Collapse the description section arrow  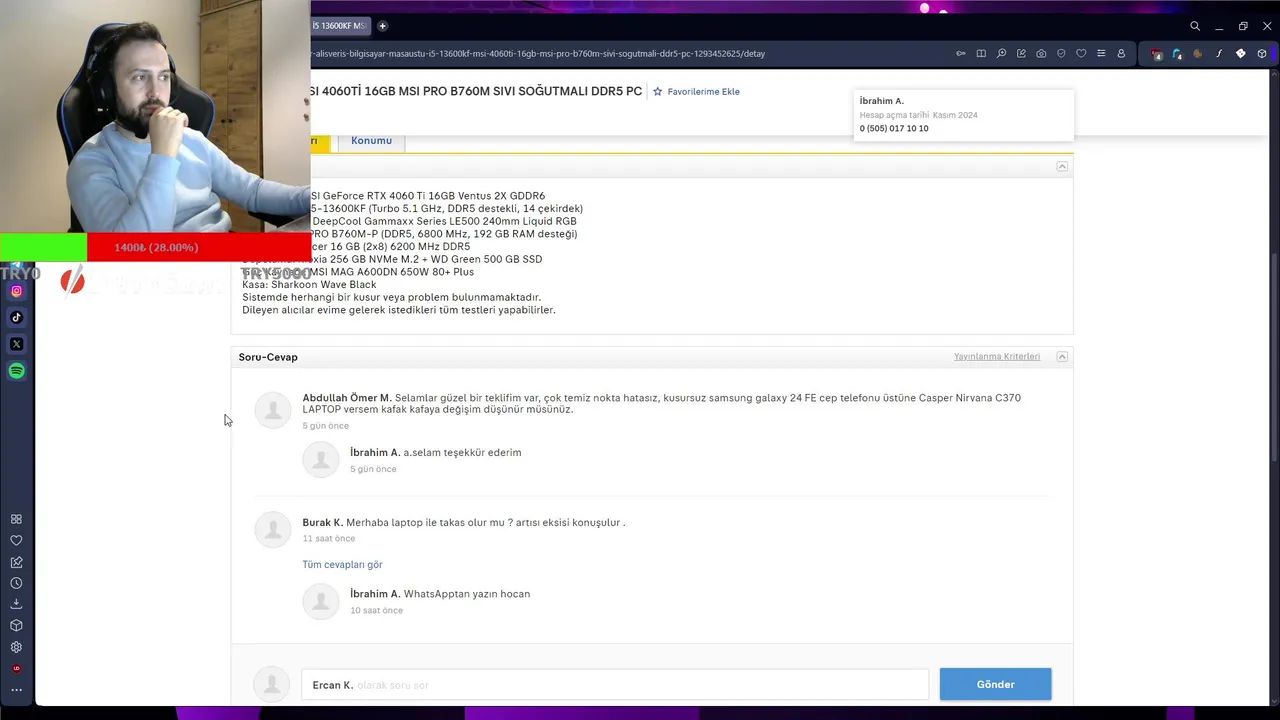1062,166
